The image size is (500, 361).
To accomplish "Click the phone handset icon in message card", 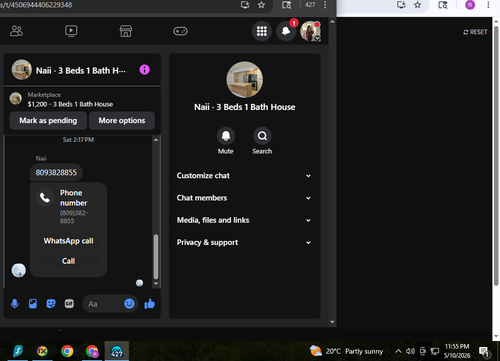I will coord(45,198).
